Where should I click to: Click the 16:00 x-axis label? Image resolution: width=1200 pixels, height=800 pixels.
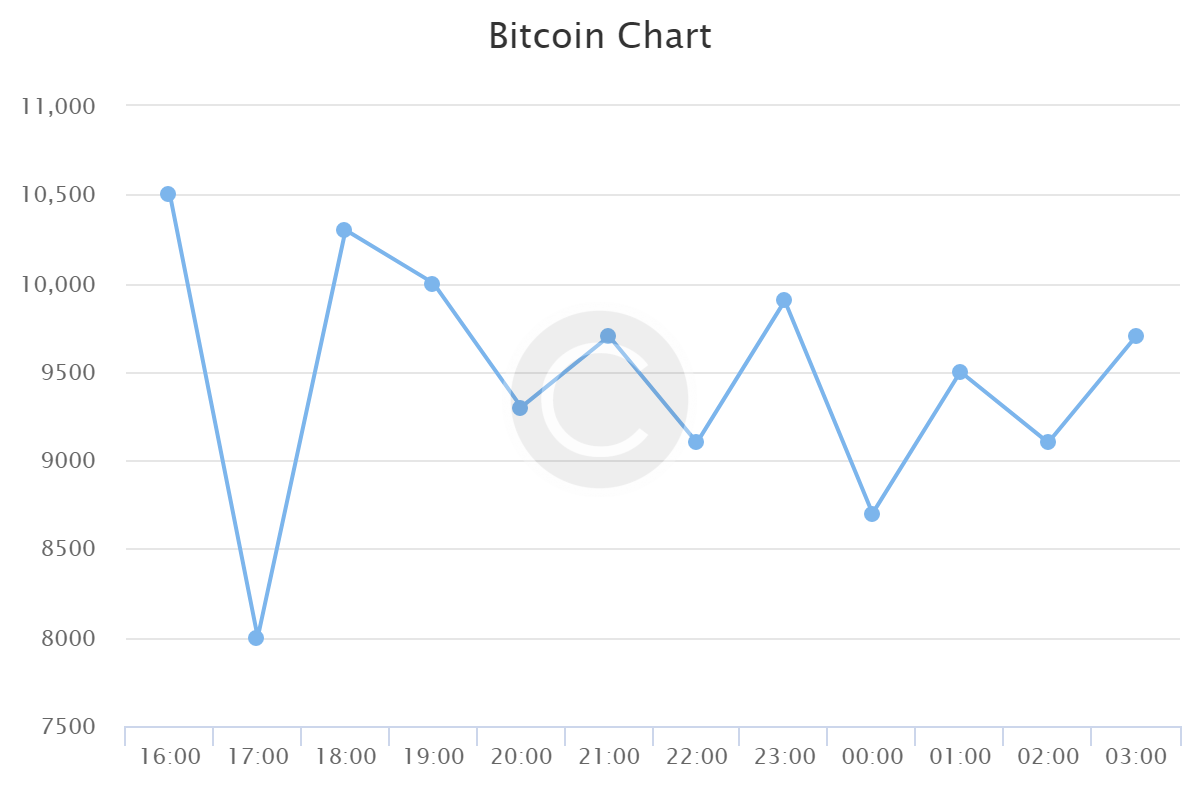pos(170,756)
